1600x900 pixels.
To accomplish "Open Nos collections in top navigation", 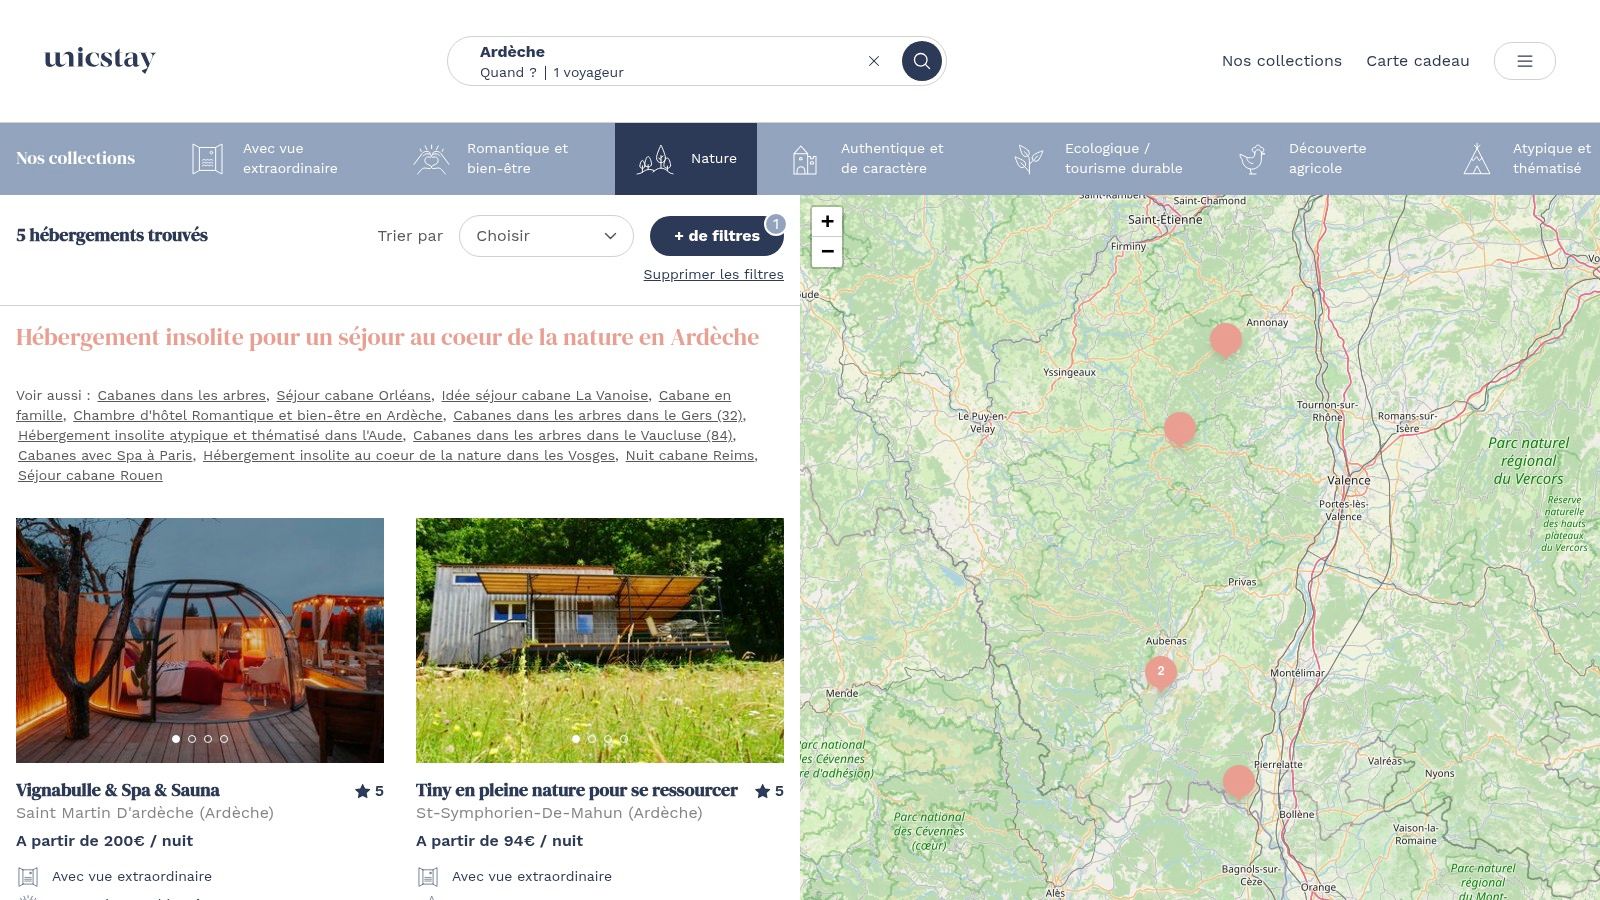I will [1281, 61].
